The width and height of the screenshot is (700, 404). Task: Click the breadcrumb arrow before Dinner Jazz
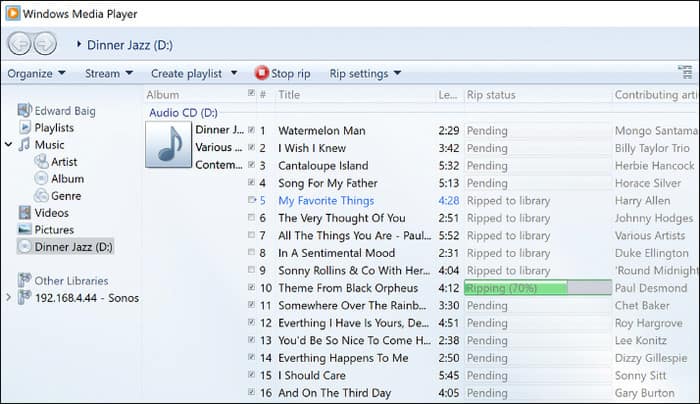[79, 44]
